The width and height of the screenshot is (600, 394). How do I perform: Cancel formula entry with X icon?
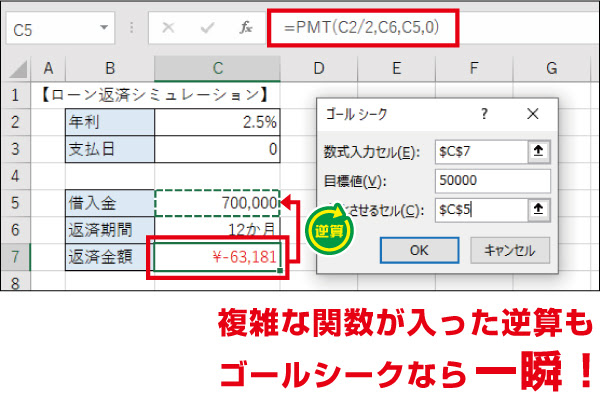168,28
